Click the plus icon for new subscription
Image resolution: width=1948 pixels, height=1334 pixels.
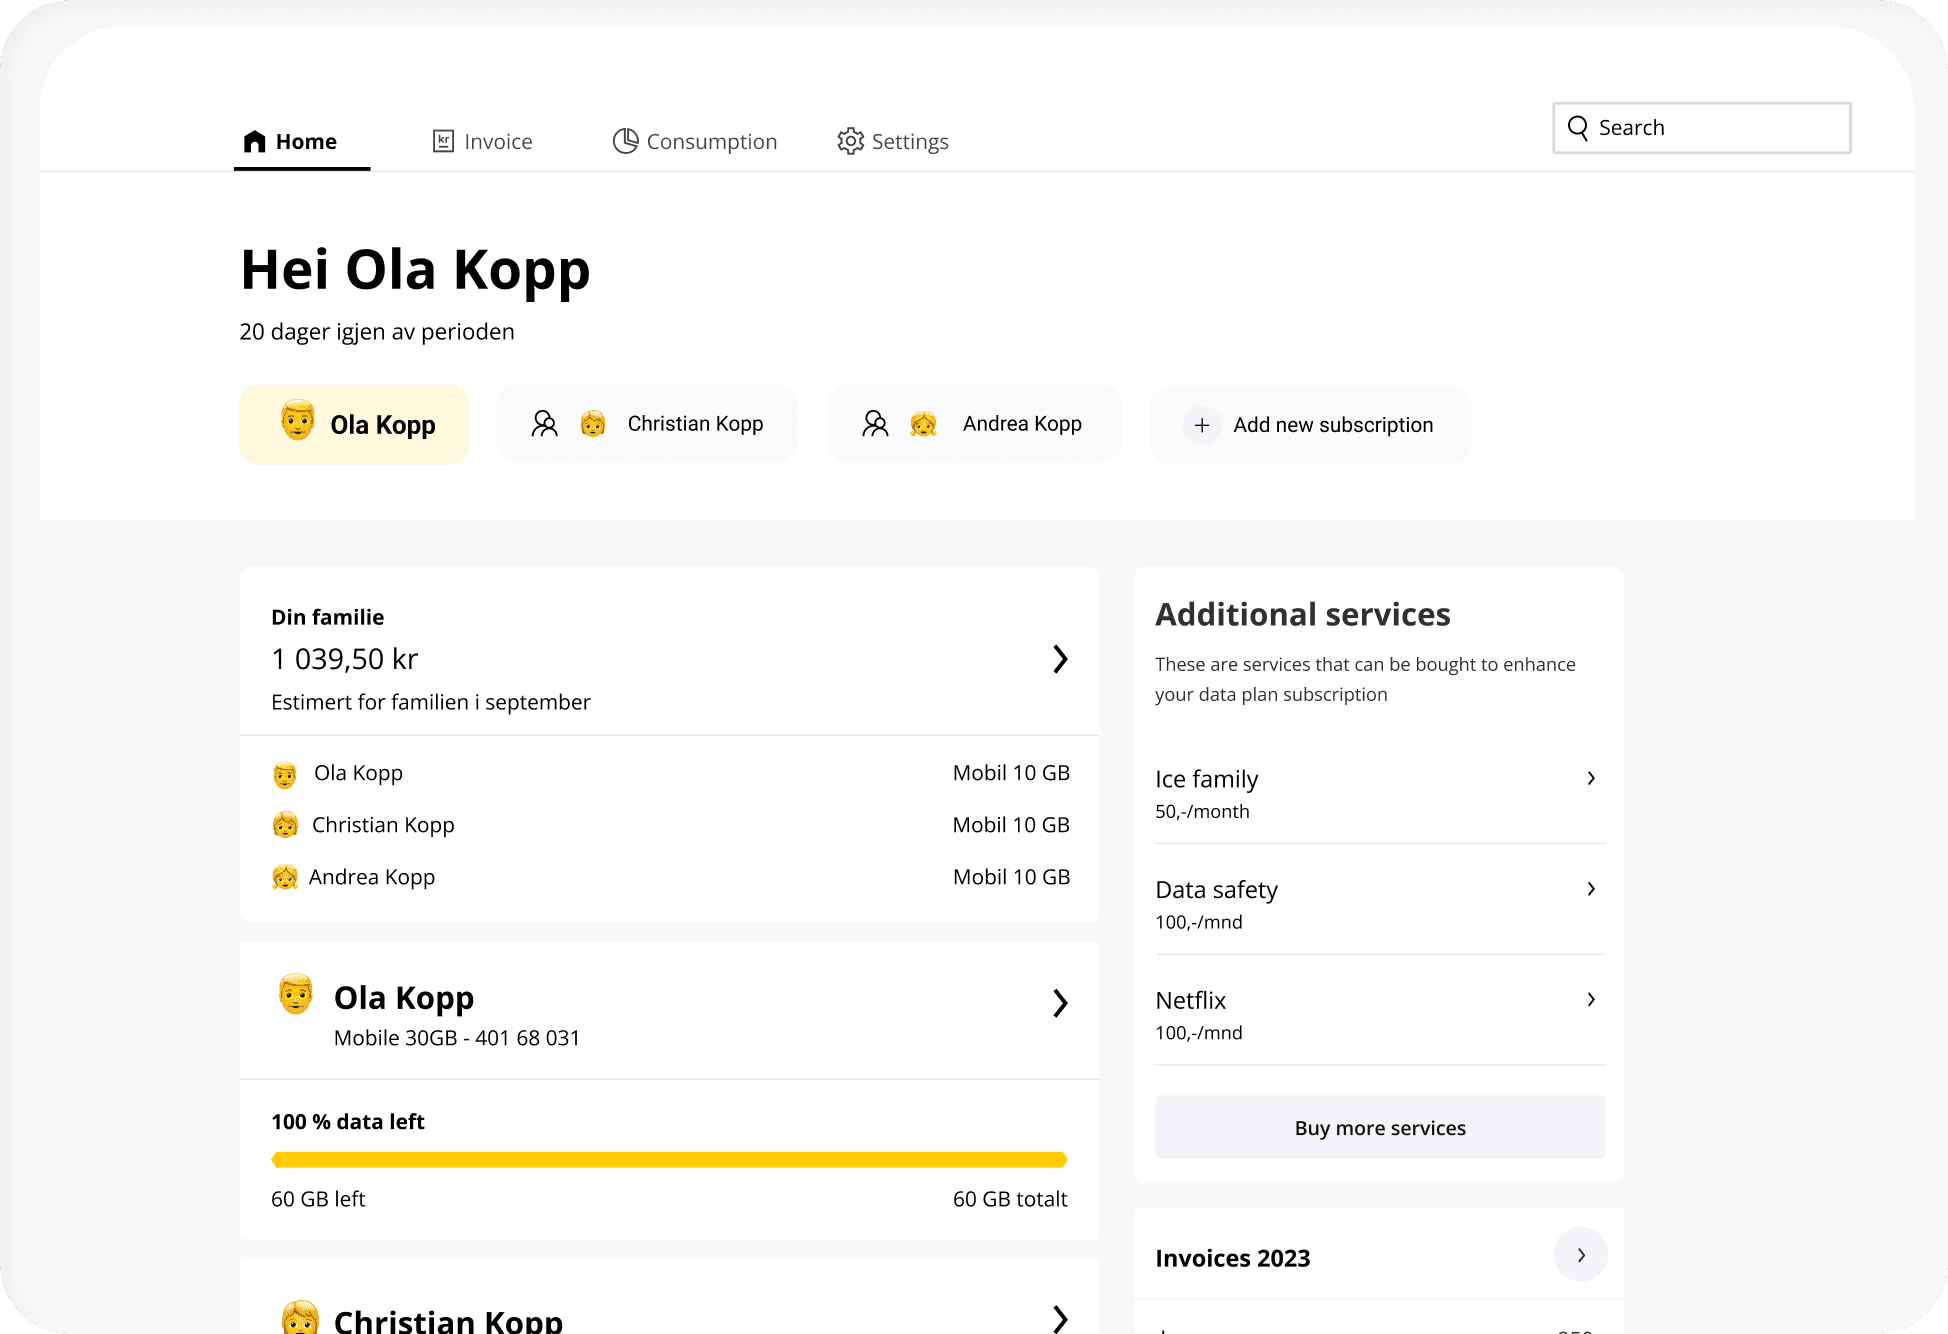1202,425
